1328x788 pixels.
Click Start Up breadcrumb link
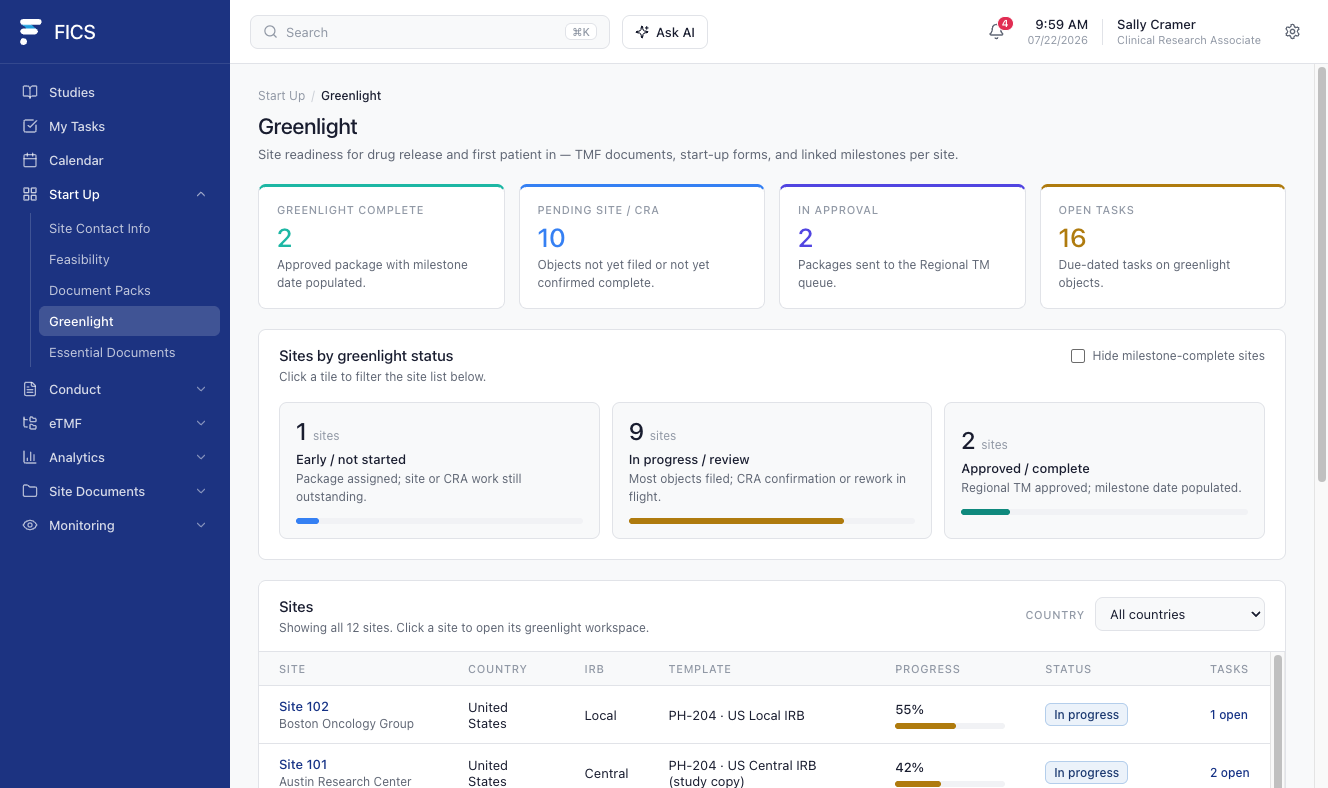(281, 96)
